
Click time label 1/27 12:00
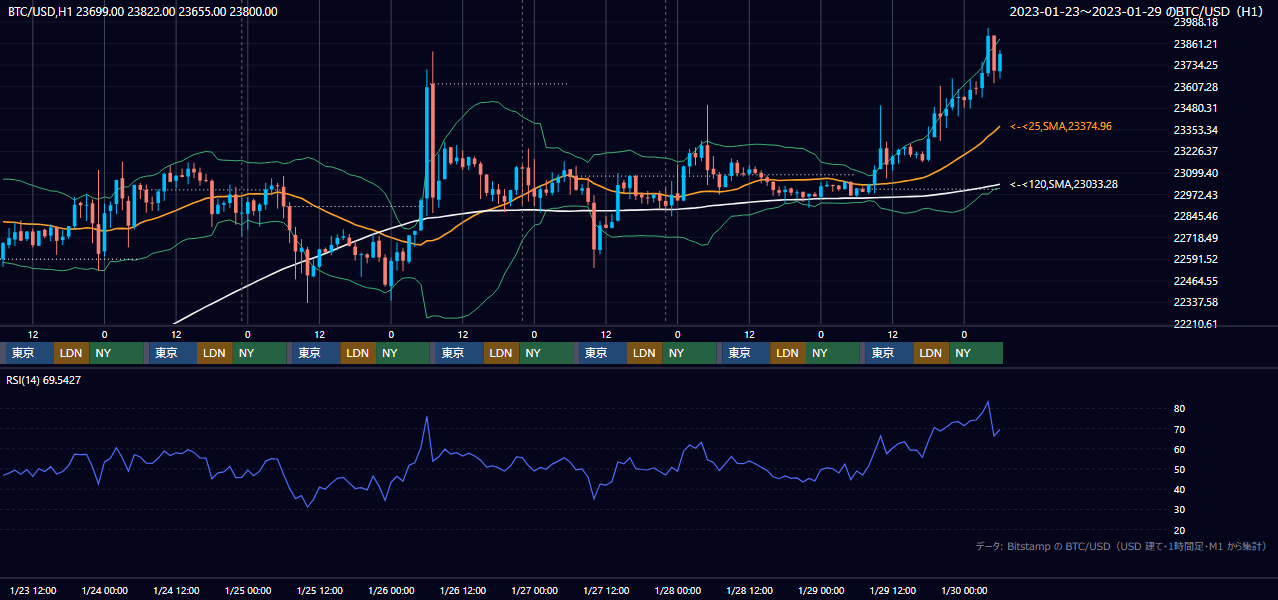click(606, 590)
